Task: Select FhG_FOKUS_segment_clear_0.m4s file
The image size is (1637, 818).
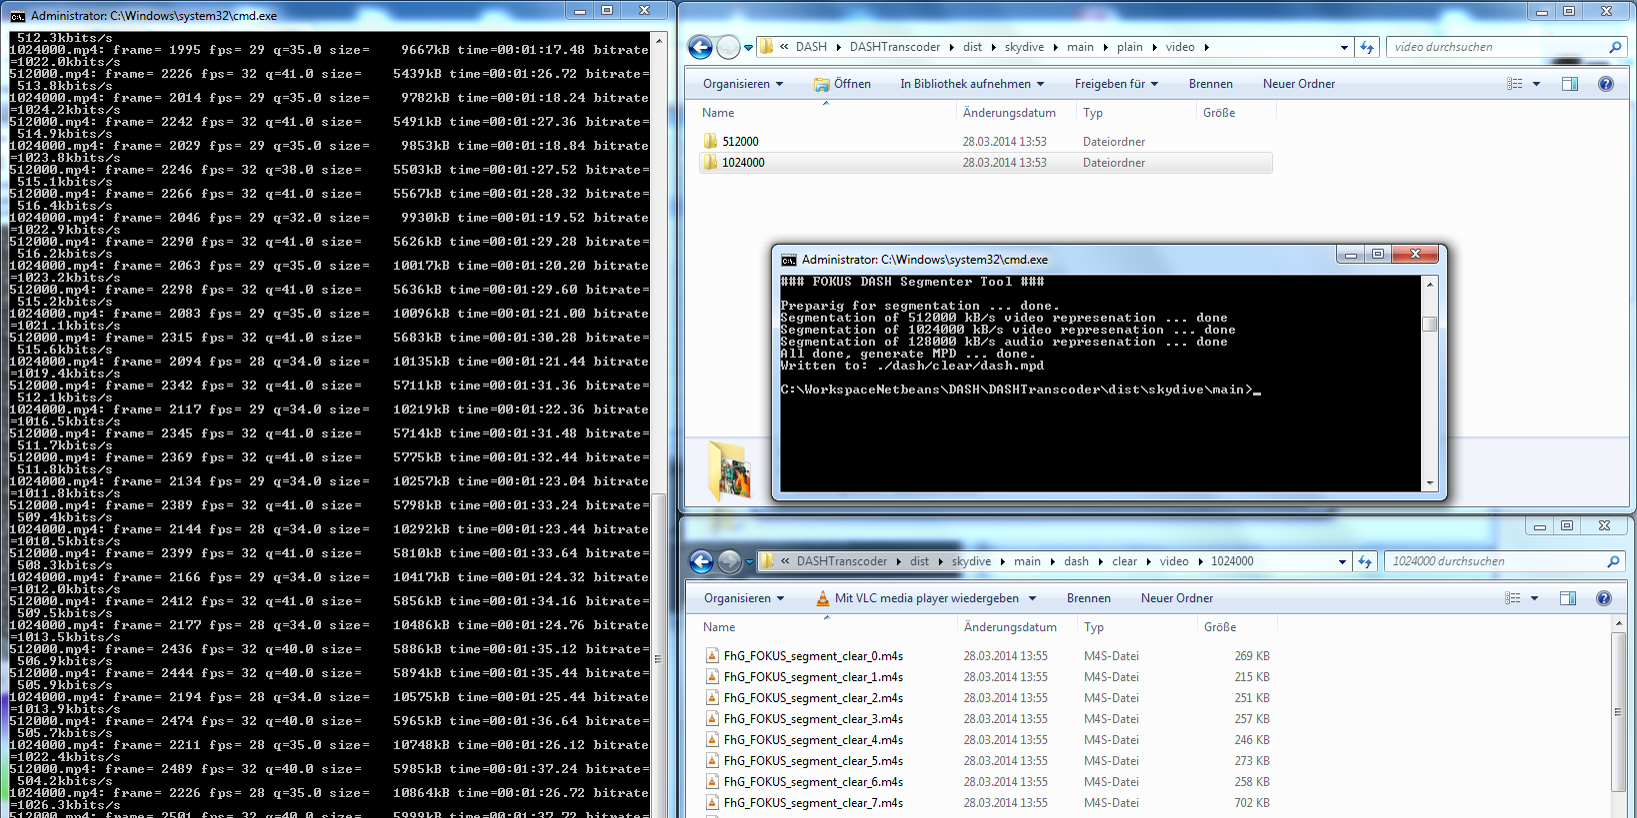Action: tap(813, 656)
